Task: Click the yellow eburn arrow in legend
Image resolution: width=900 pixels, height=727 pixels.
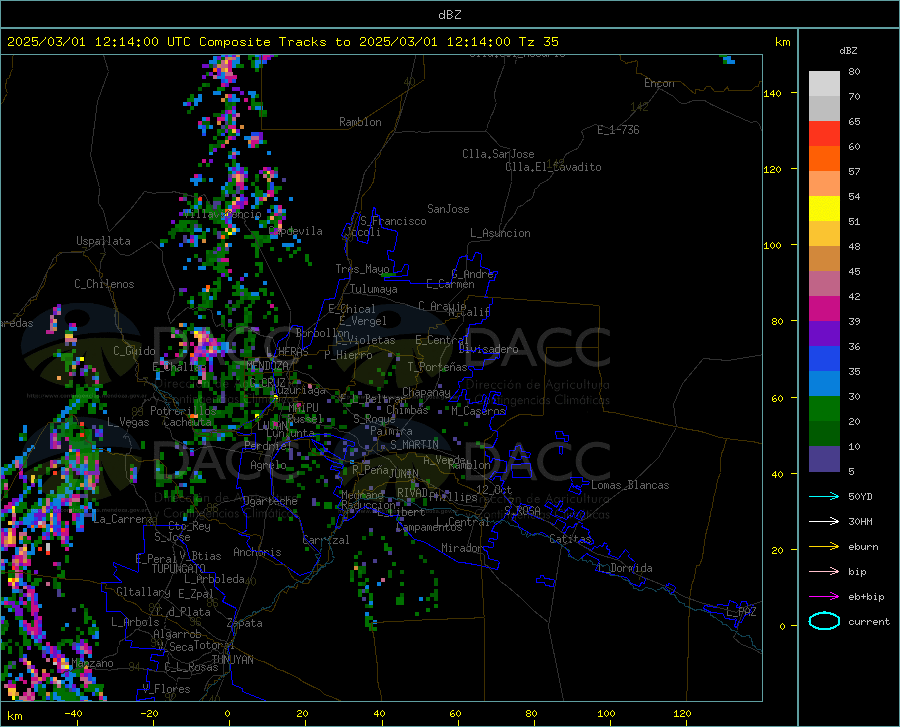Action: pyautogui.click(x=824, y=546)
